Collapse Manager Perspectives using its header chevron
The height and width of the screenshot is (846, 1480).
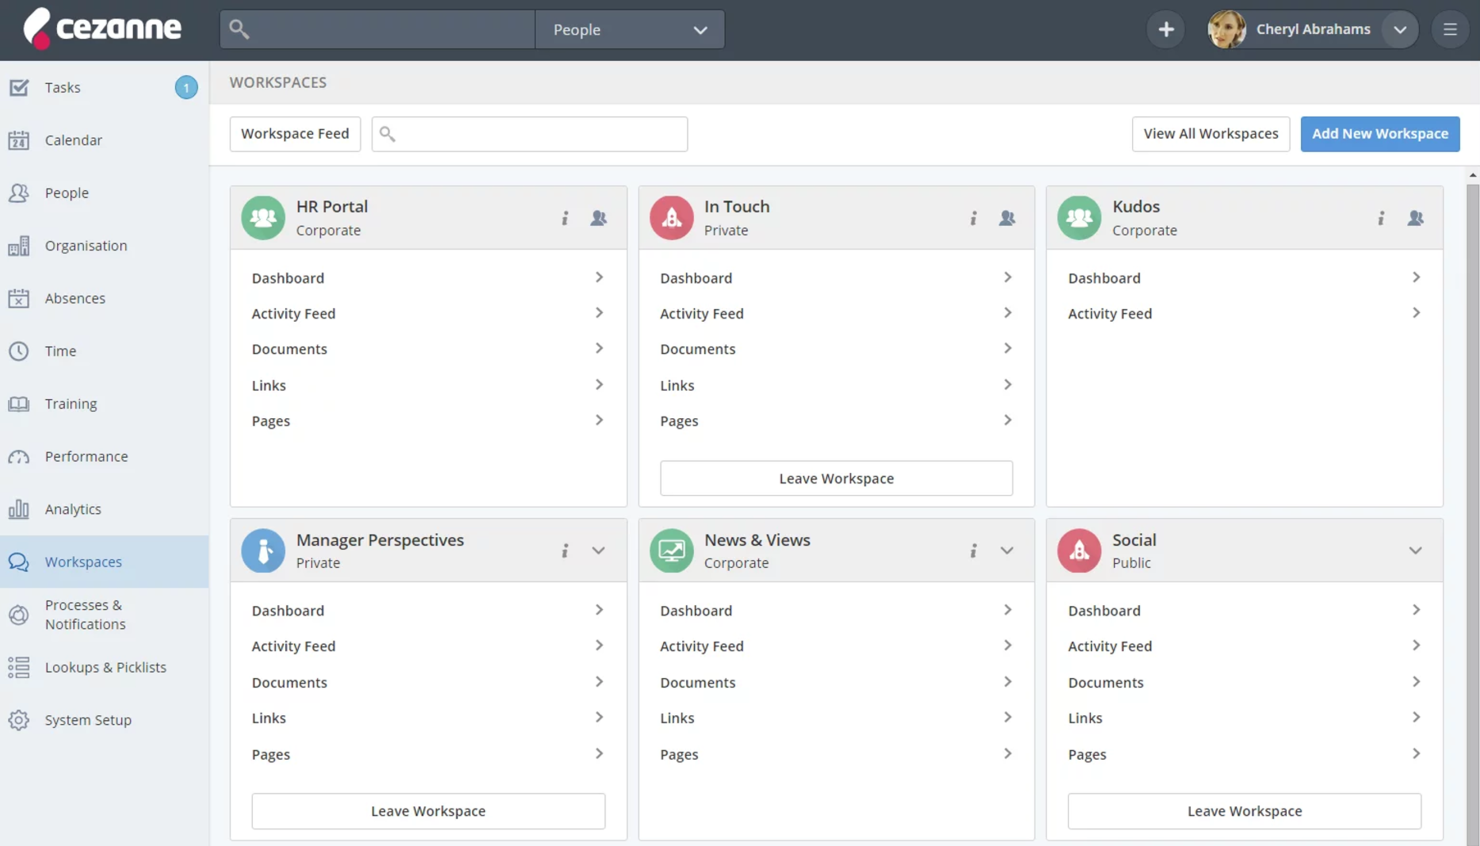tap(598, 551)
